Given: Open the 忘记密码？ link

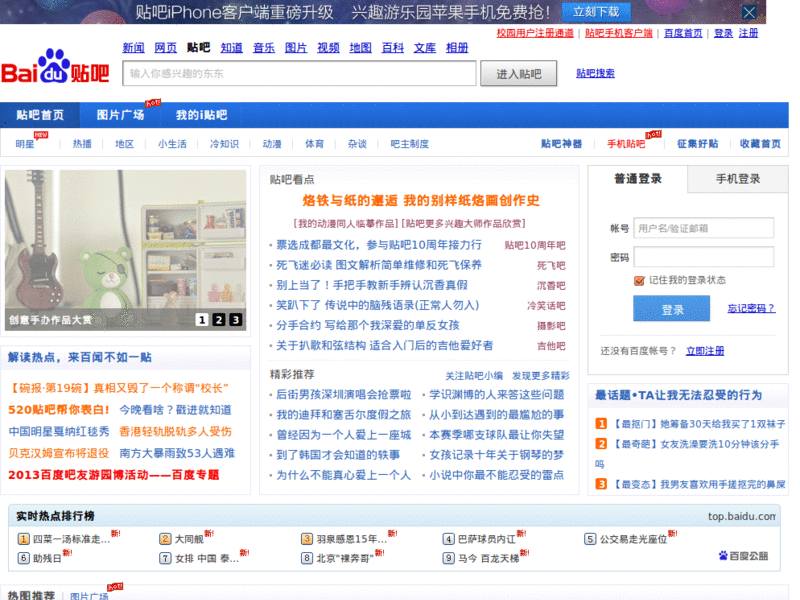Looking at the screenshot, I should [752, 308].
